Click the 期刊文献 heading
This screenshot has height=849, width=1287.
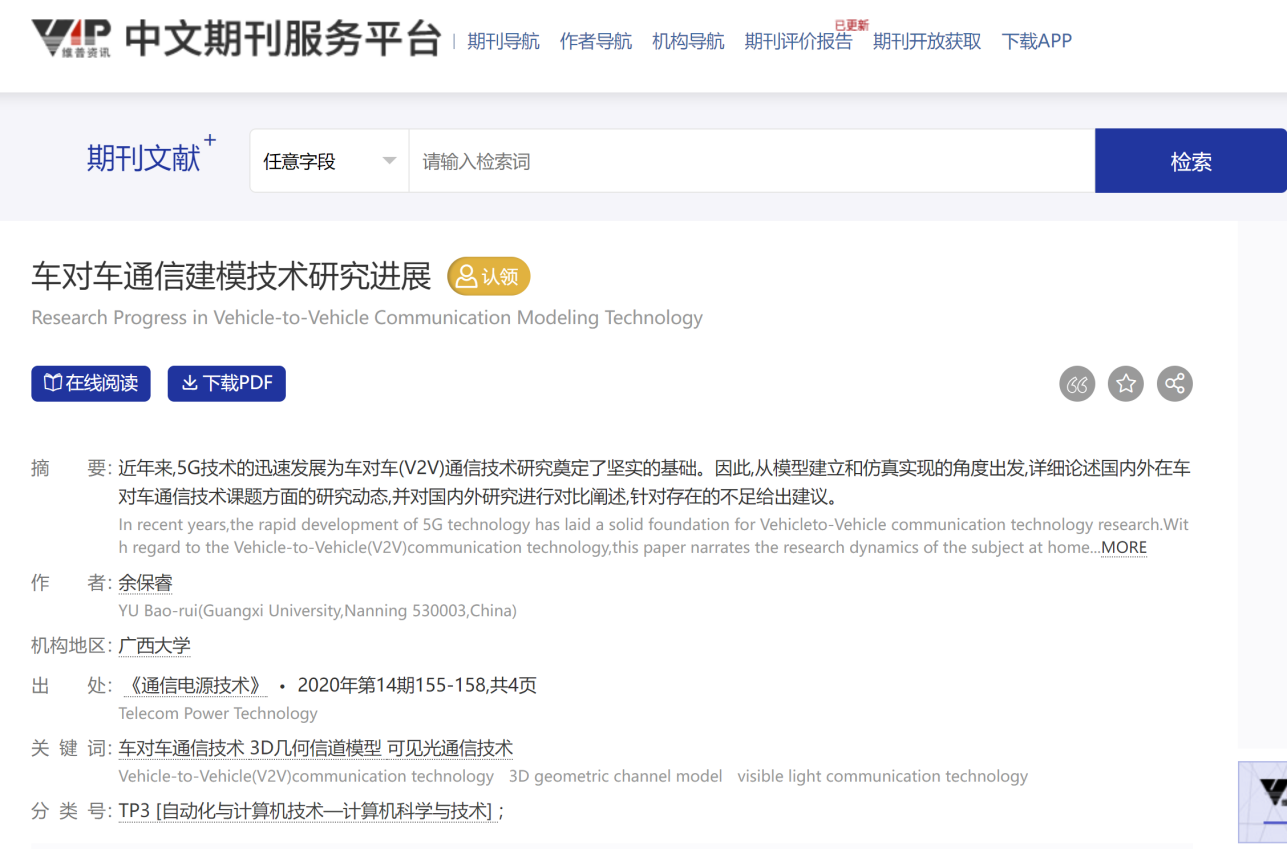pos(144,158)
